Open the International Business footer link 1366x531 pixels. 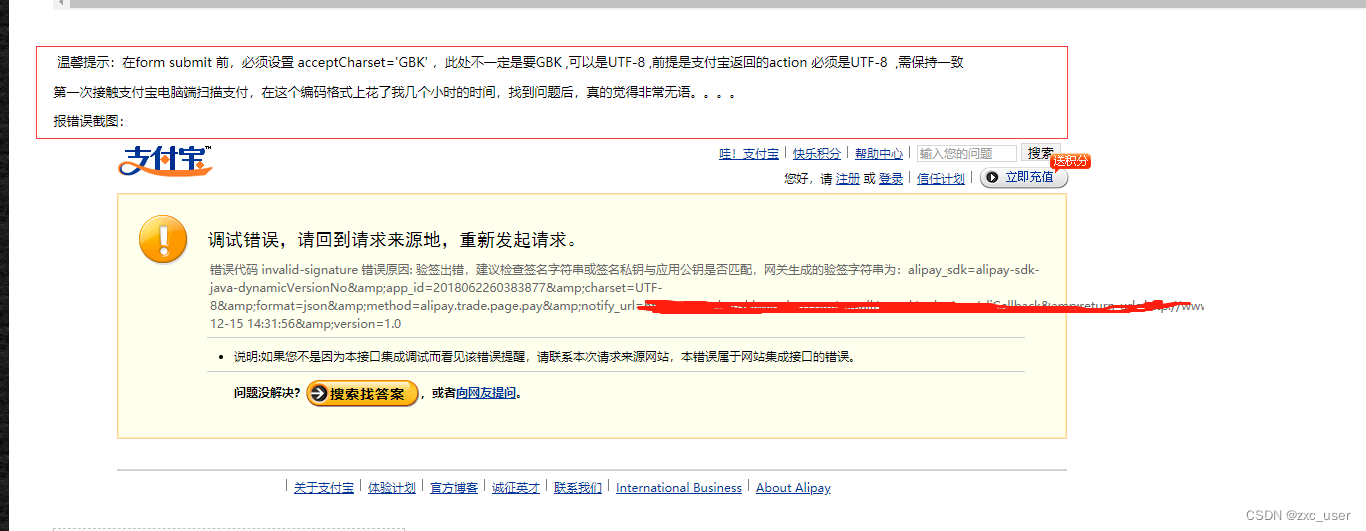[x=679, y=488]
